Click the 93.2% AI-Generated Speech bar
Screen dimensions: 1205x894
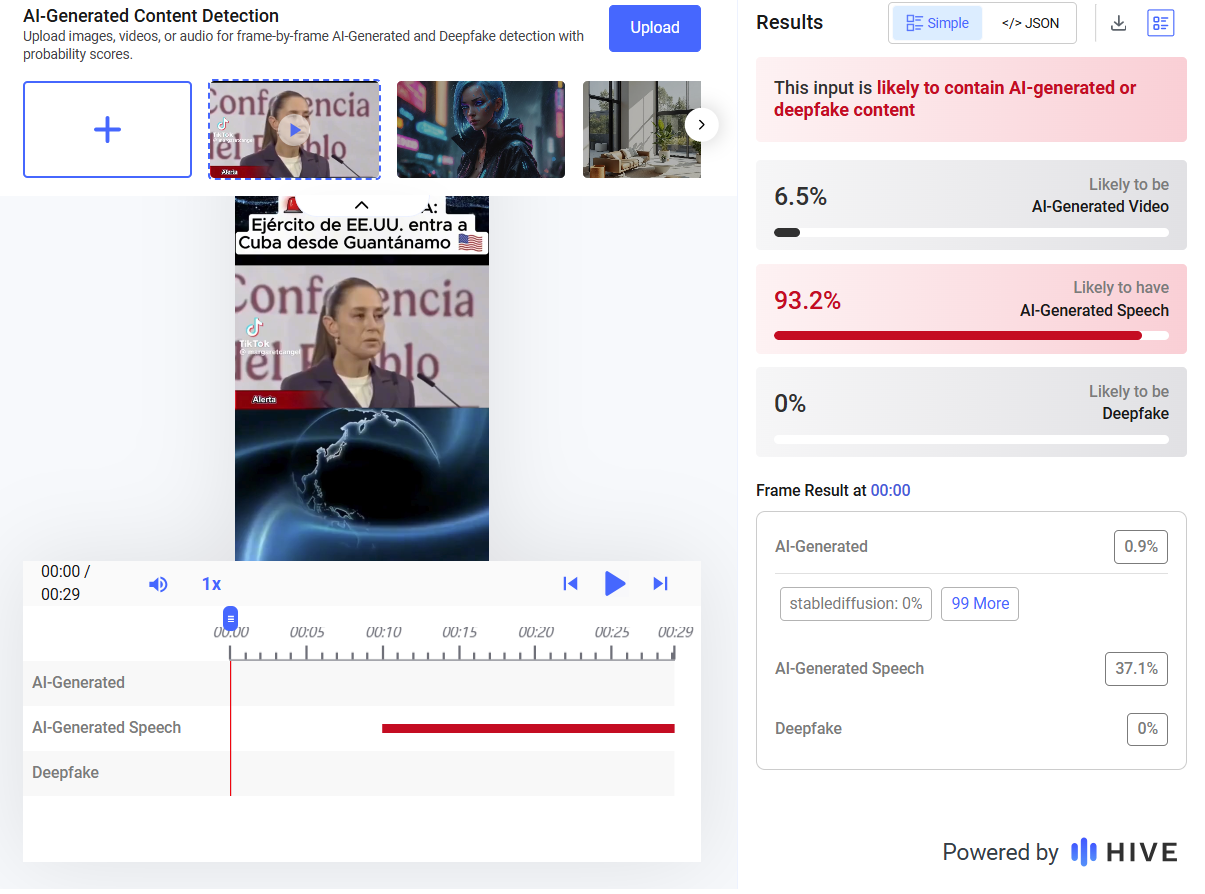(971, 336)
